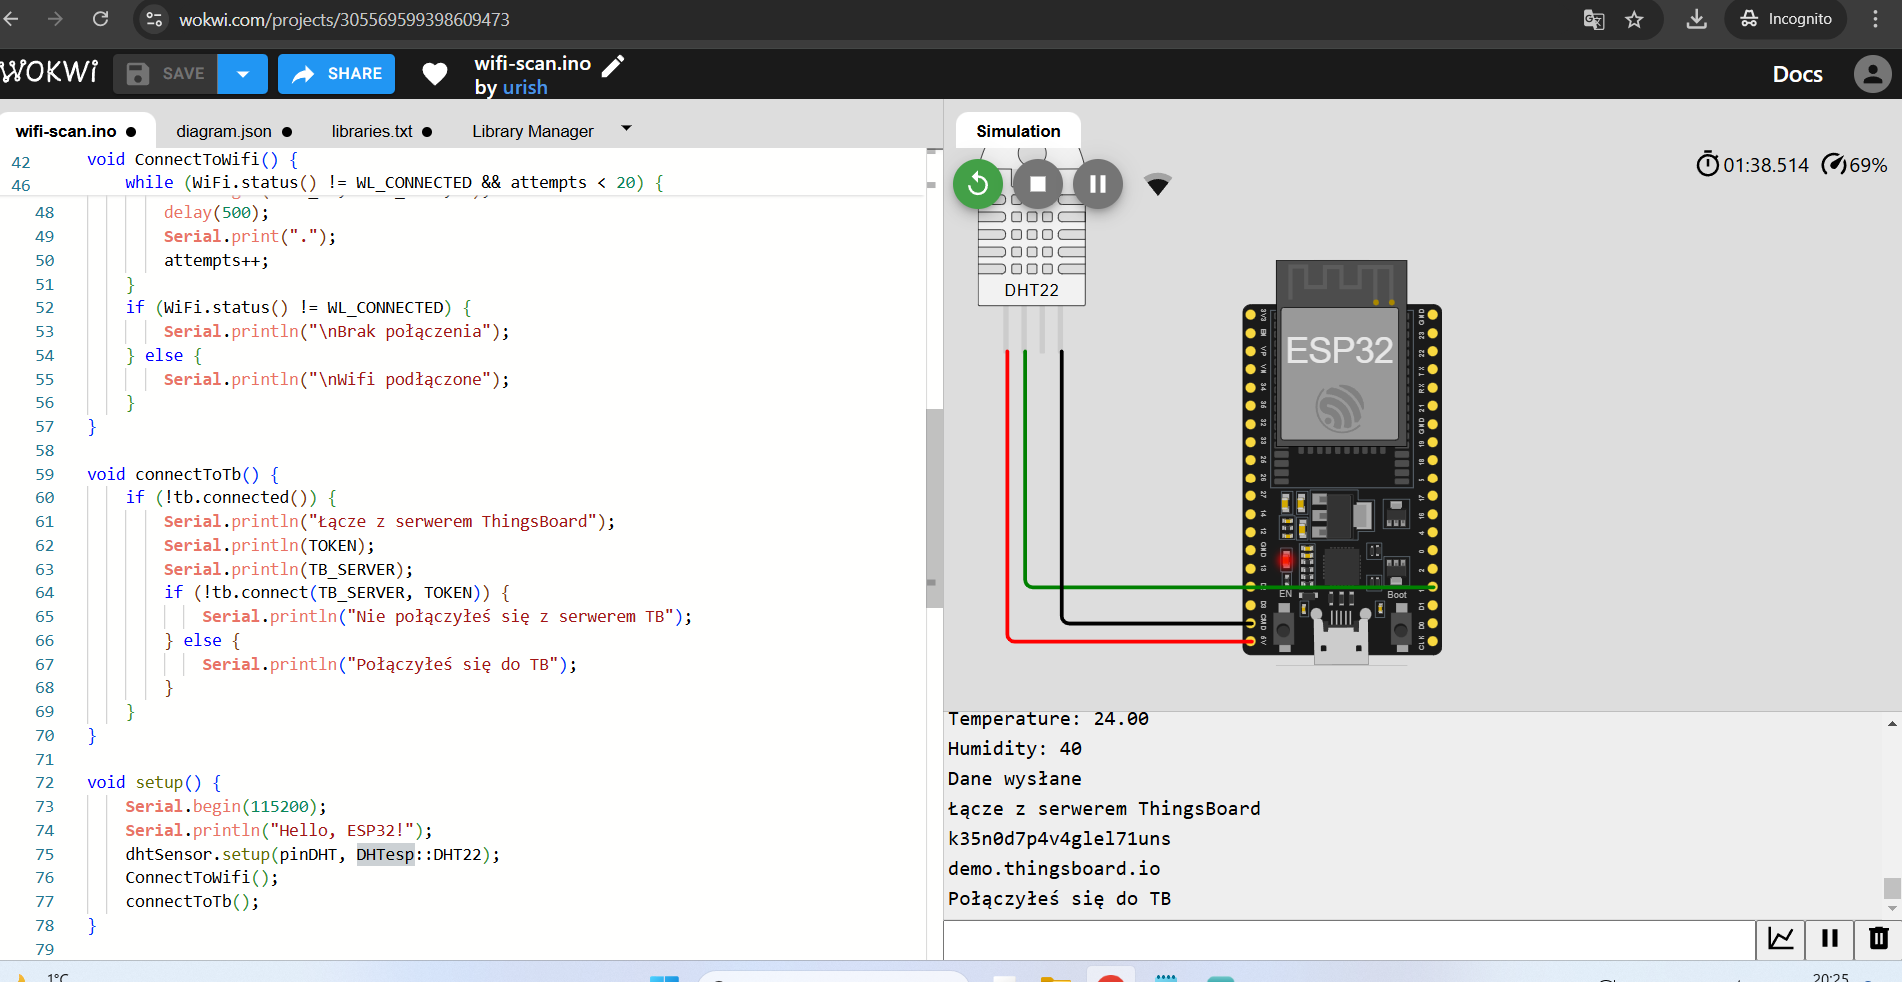Click the Incognito indicator

click(x=1786, y=19)
